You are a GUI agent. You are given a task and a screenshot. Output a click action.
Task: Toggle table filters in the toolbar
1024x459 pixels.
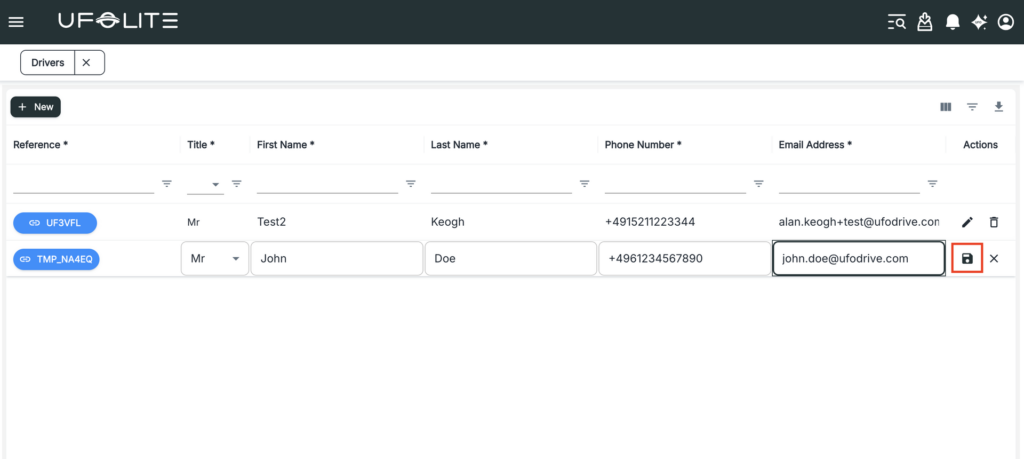click(972, 107)
